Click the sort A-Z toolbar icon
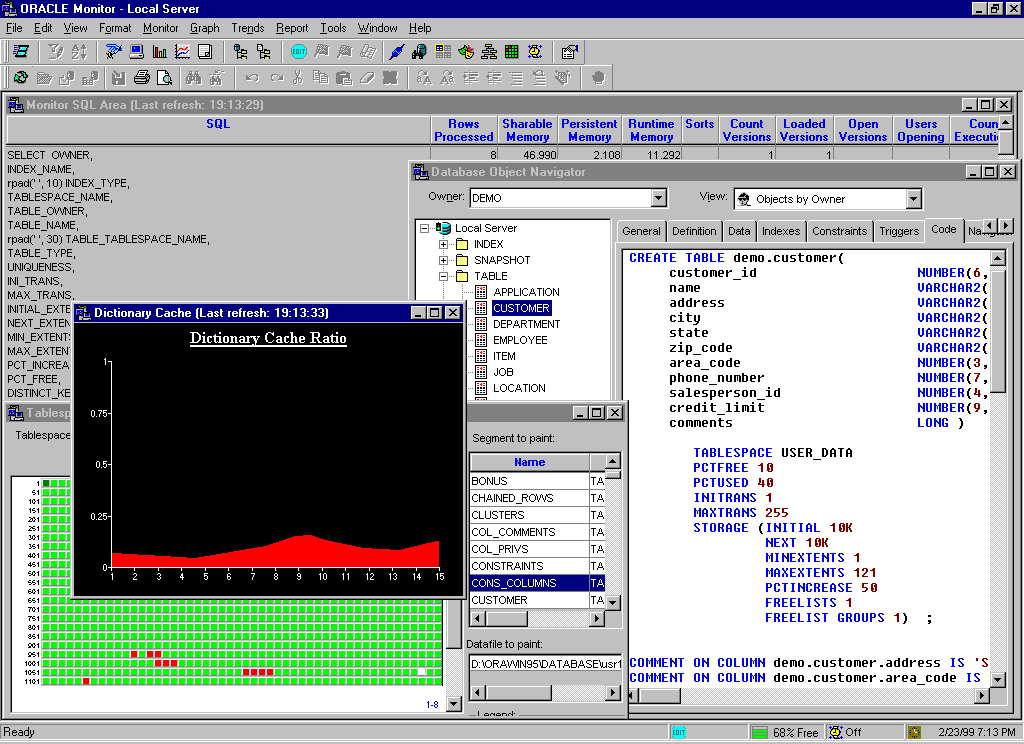The width and height of the screenshot is (1024, 744). [x=79, y=52]
